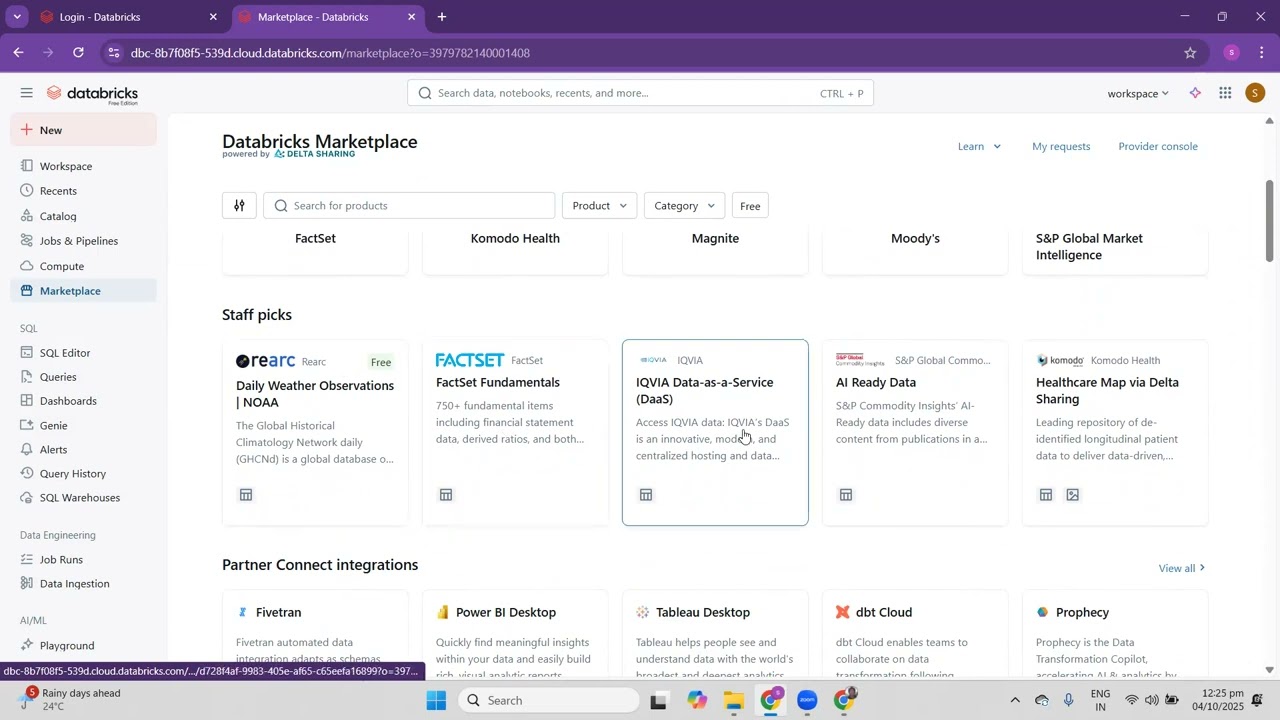
Task: Click the table icon on FactSet Fundamentals card
Action: tap(446, 494)
